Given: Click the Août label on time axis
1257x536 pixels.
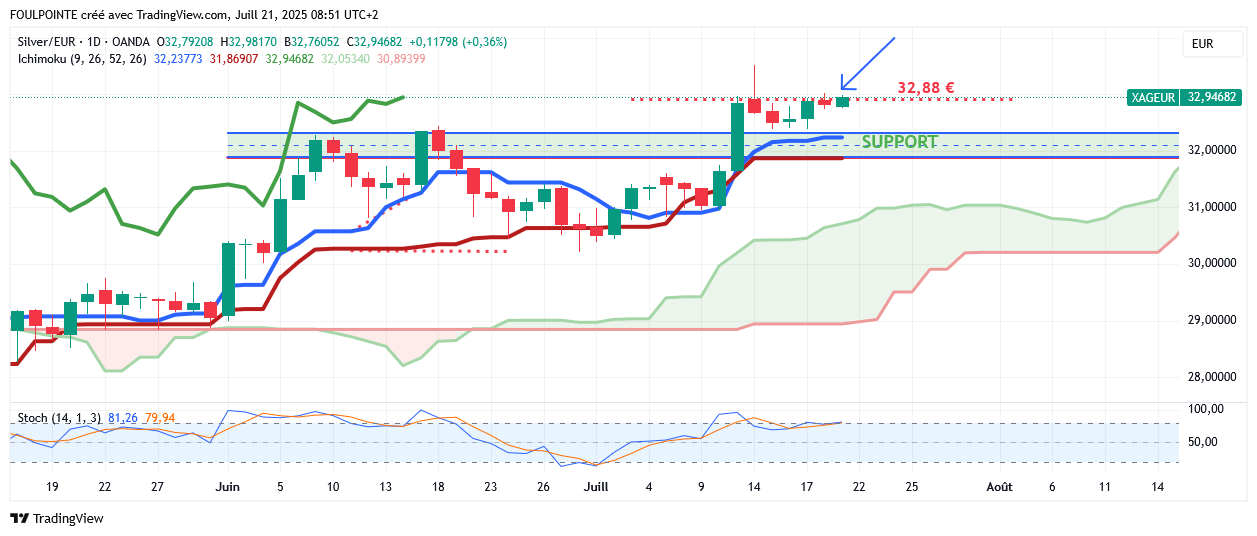Looking at the screenshot, I should [998, 487].
